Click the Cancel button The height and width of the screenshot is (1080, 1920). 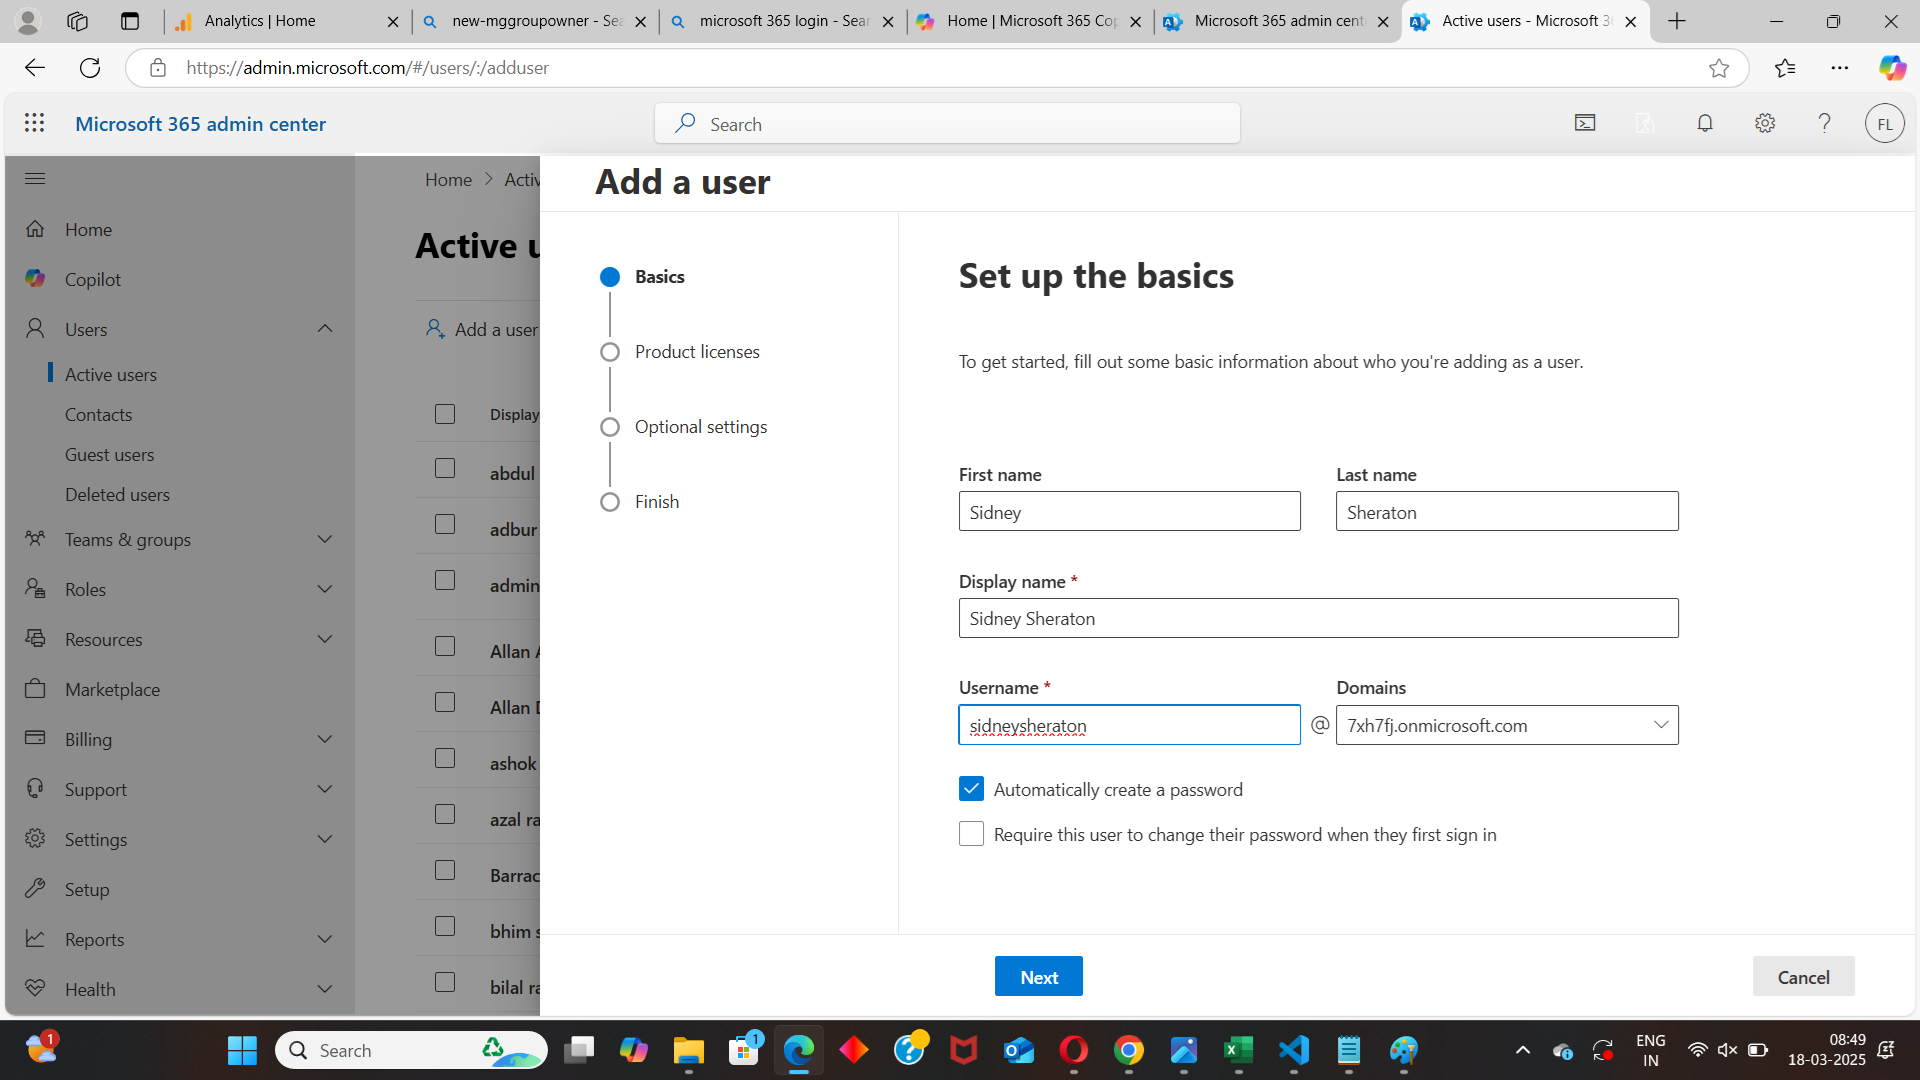pos(1803,976)
